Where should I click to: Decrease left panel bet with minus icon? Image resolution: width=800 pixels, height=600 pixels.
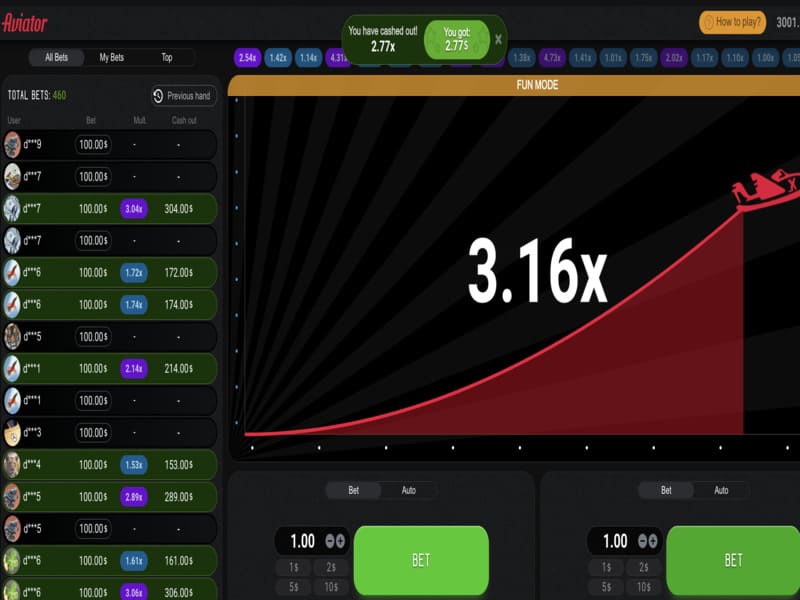click(330, 541)
